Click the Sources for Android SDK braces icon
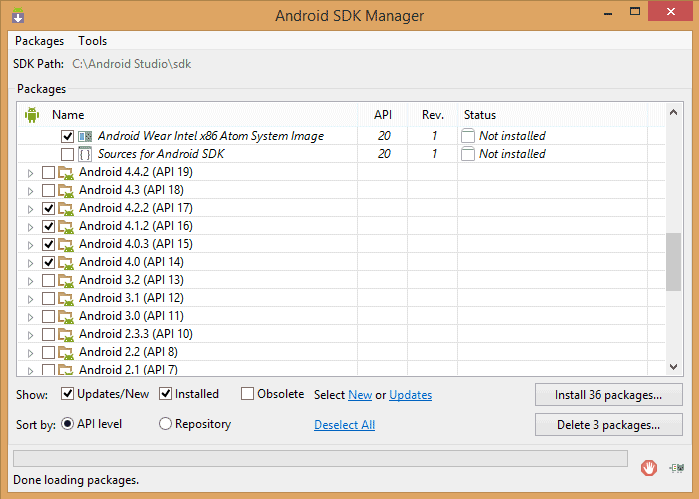The image size is (699, 499). point(85,154)
